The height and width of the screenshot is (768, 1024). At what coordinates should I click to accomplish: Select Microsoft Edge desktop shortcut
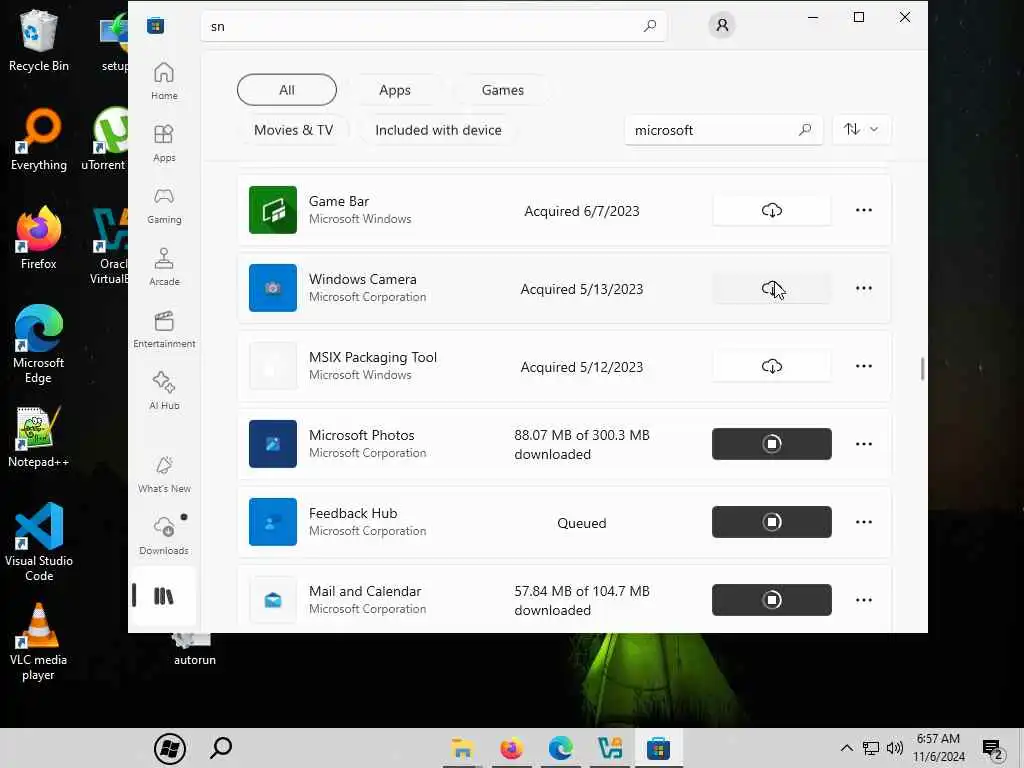click(39, 344)
